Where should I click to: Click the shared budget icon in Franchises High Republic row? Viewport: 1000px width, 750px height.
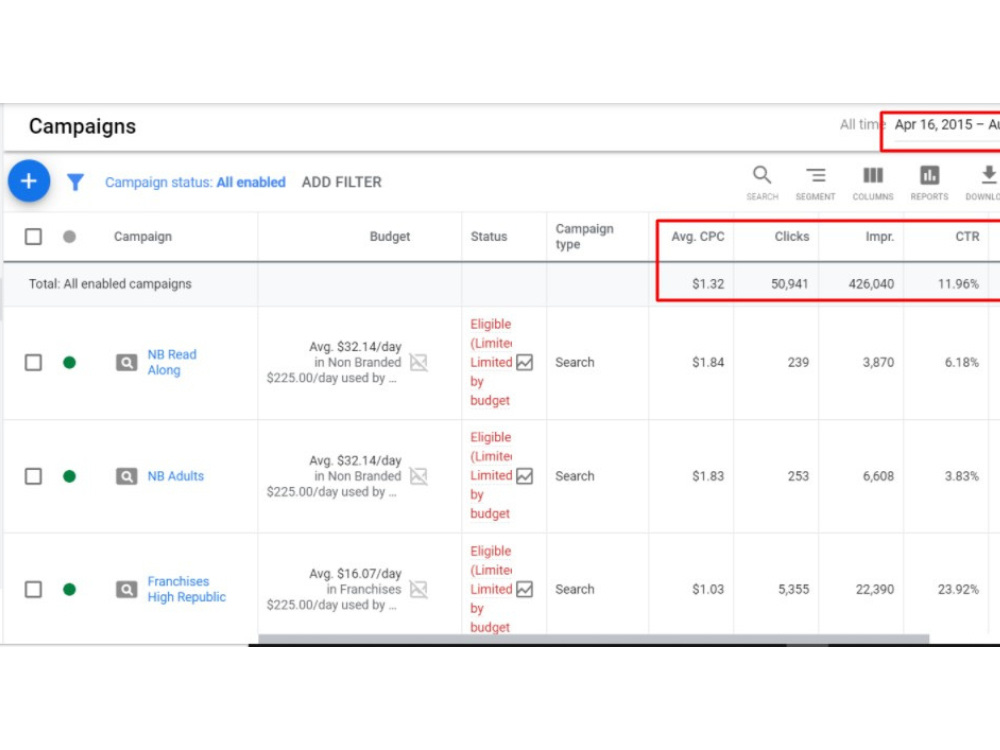pos(418,589)
